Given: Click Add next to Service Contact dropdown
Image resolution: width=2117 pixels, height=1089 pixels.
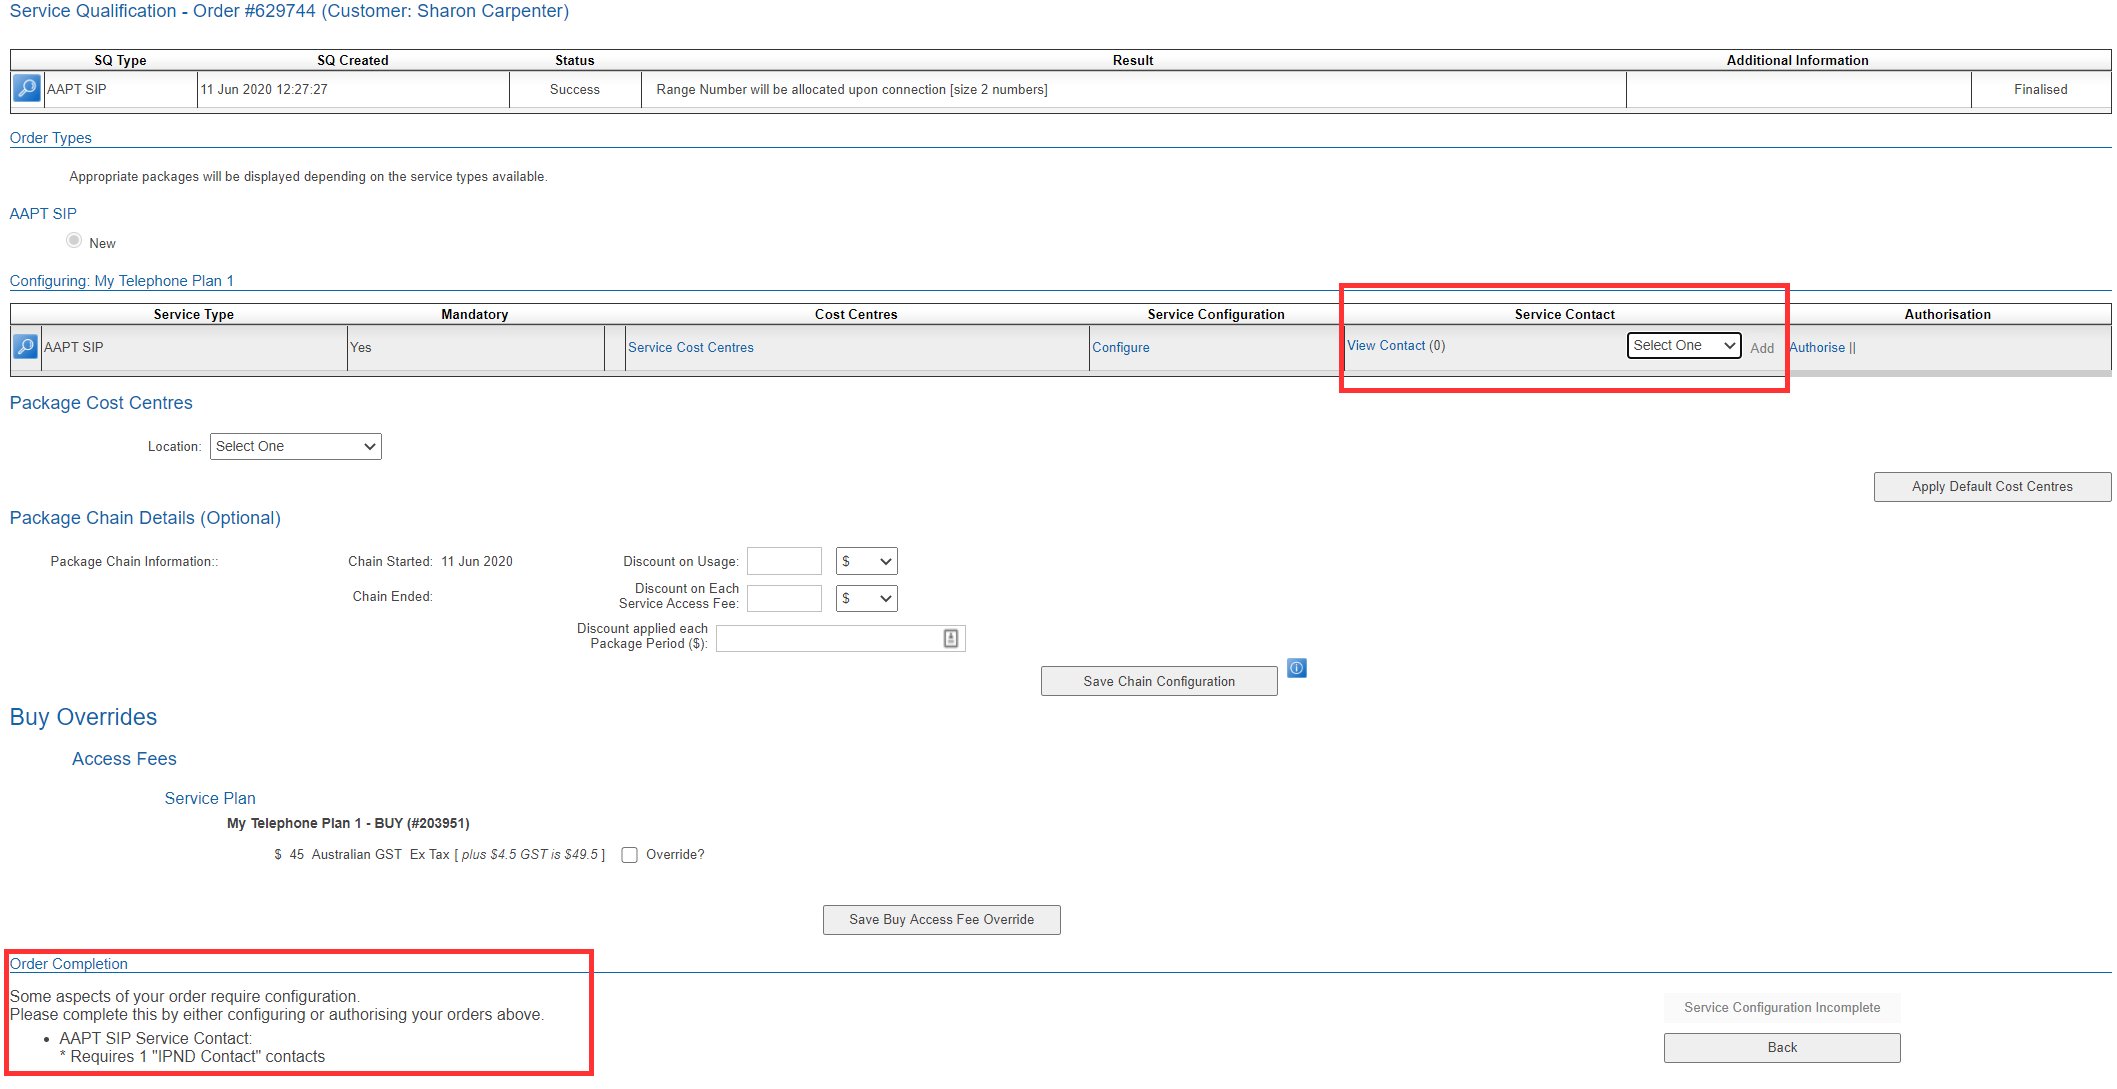Looking at the screenshot, I should point(1761,348).
